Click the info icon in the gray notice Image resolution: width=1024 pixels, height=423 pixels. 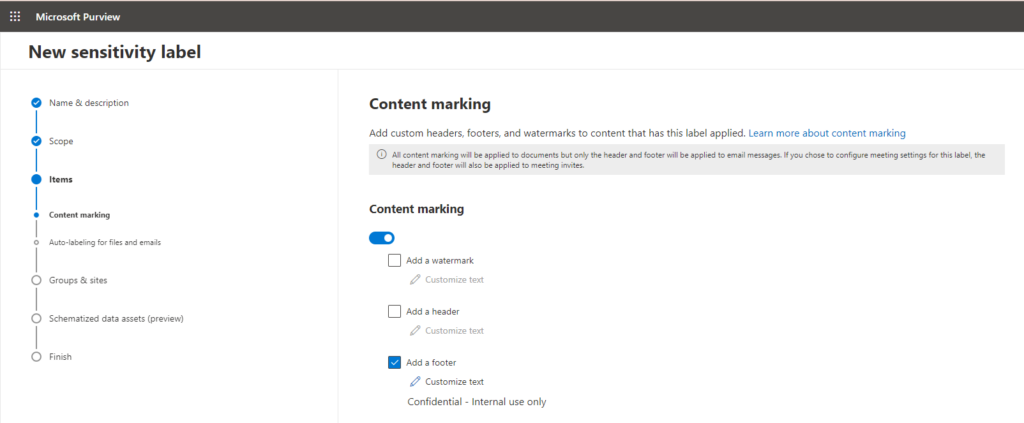pos(381,155)
